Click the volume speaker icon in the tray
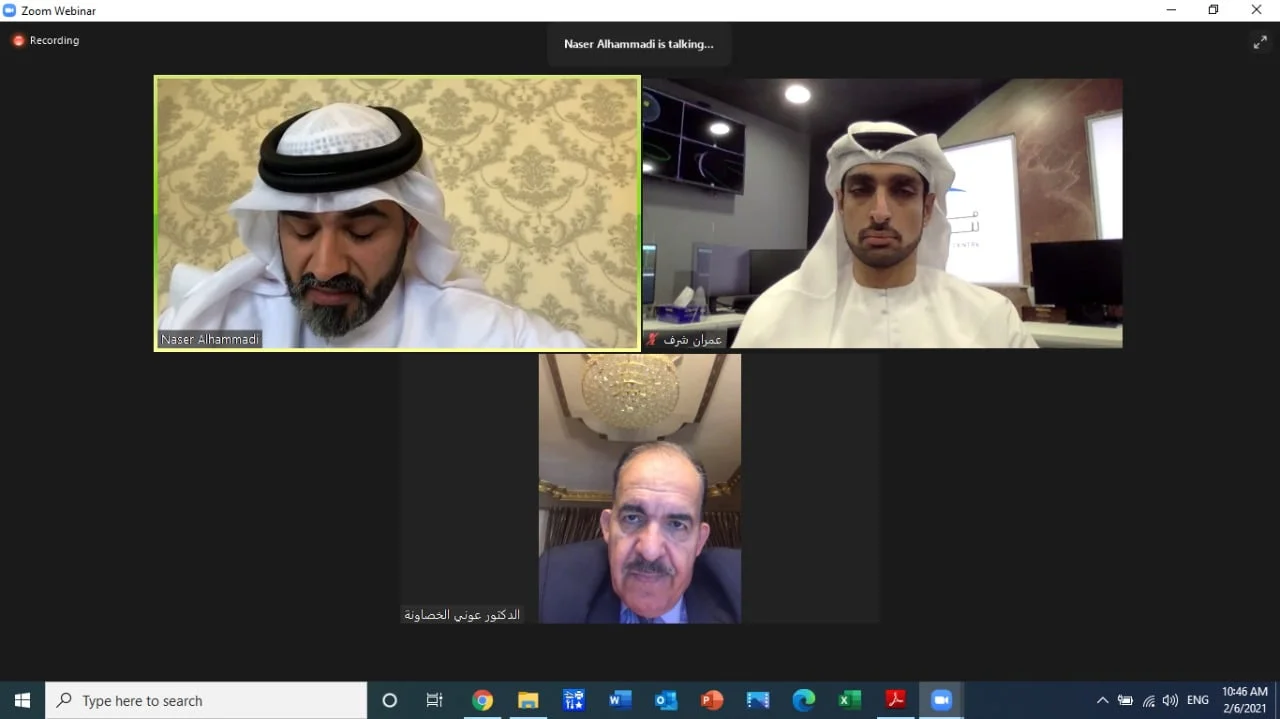 click(1170, 700)
